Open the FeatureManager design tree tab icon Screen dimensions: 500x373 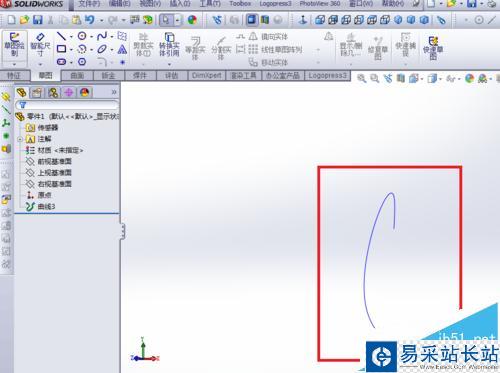(22, 92)
